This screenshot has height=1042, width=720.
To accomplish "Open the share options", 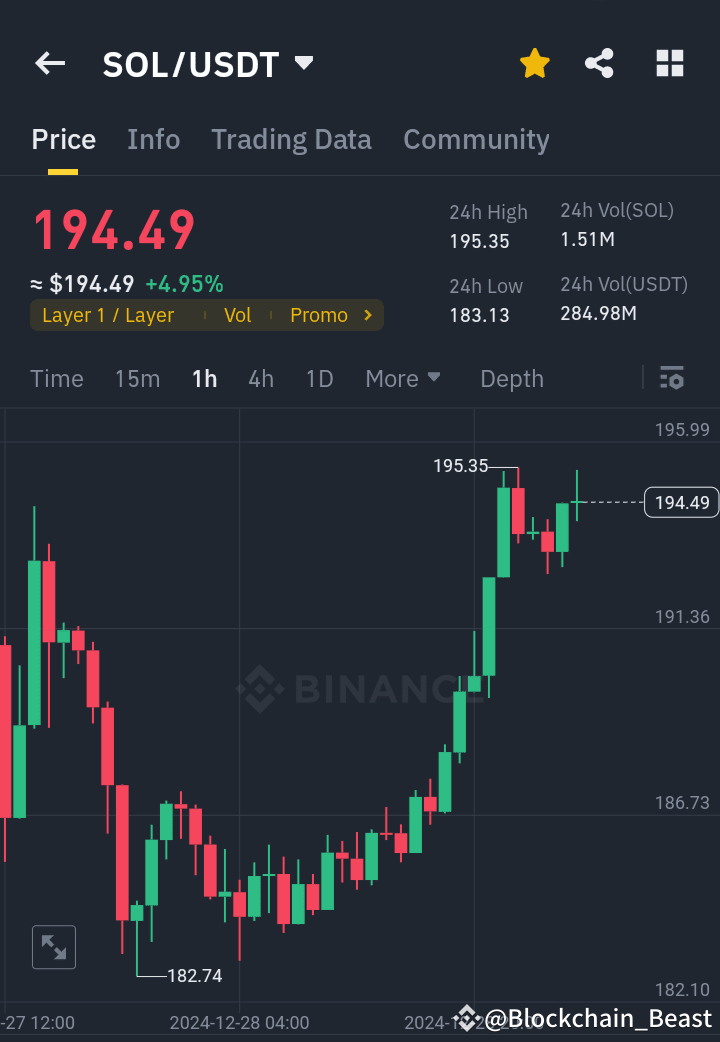I will pos(599,63).
